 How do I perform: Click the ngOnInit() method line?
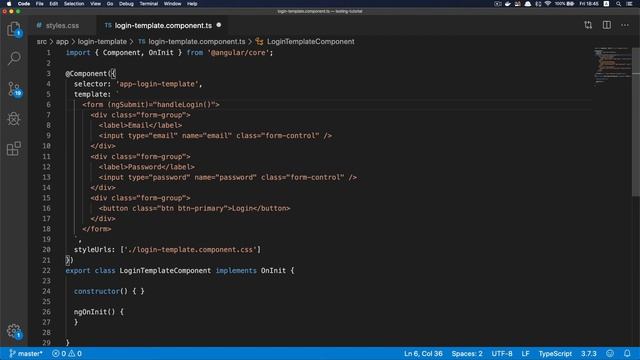(99, 312)
